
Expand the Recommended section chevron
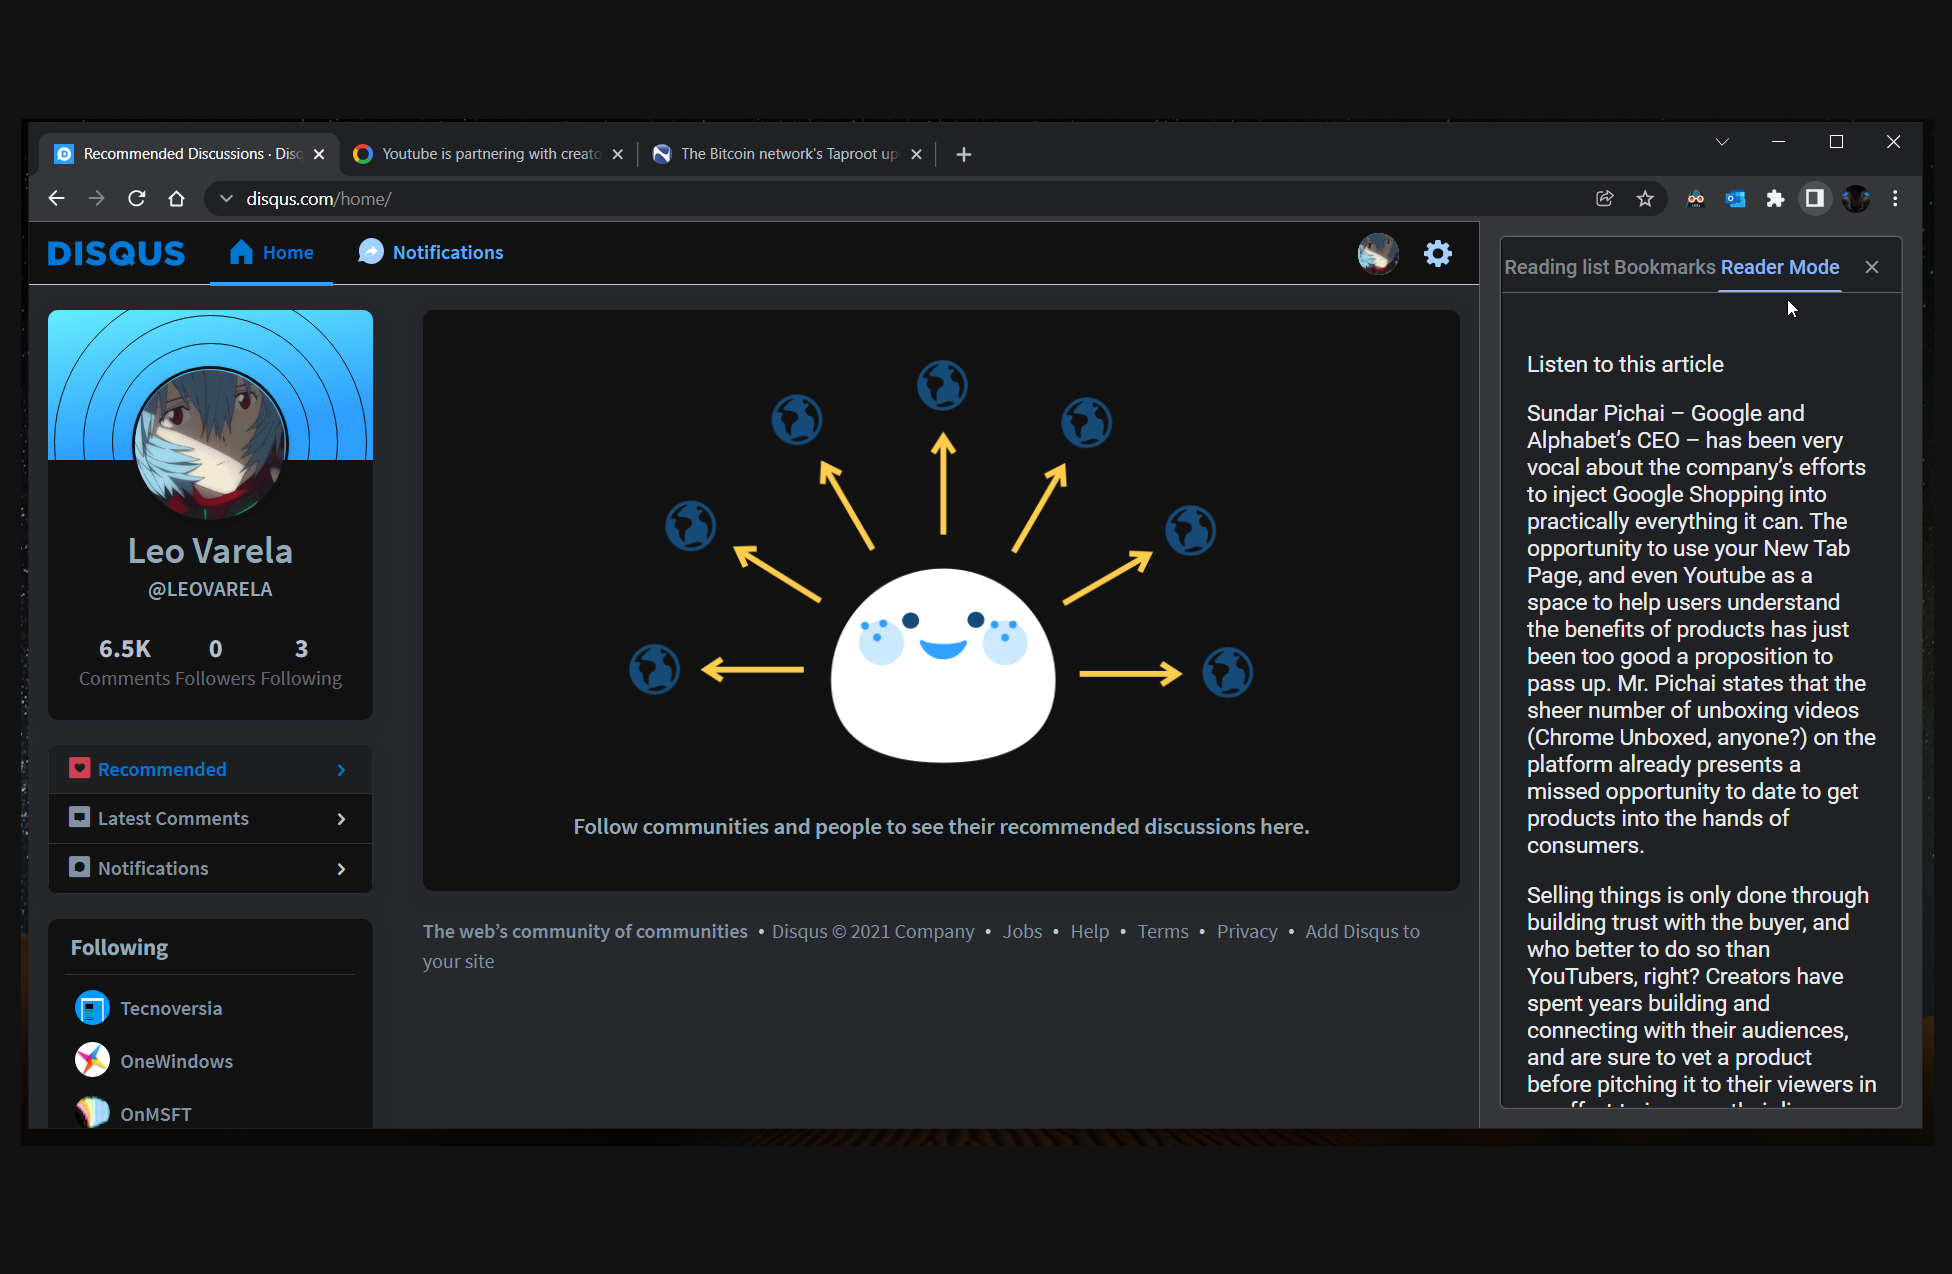341,770
